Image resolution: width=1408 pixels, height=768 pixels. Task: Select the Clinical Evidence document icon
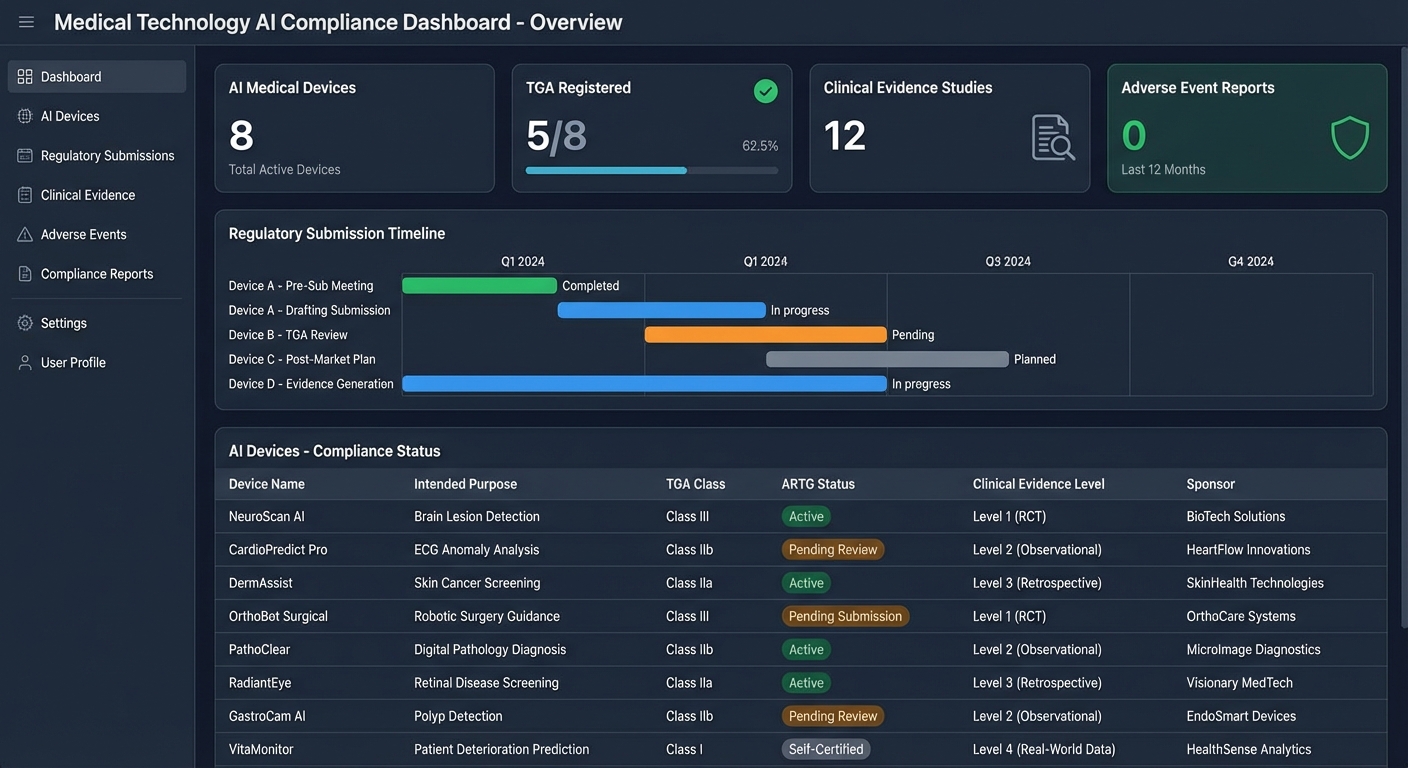[22, 194]
